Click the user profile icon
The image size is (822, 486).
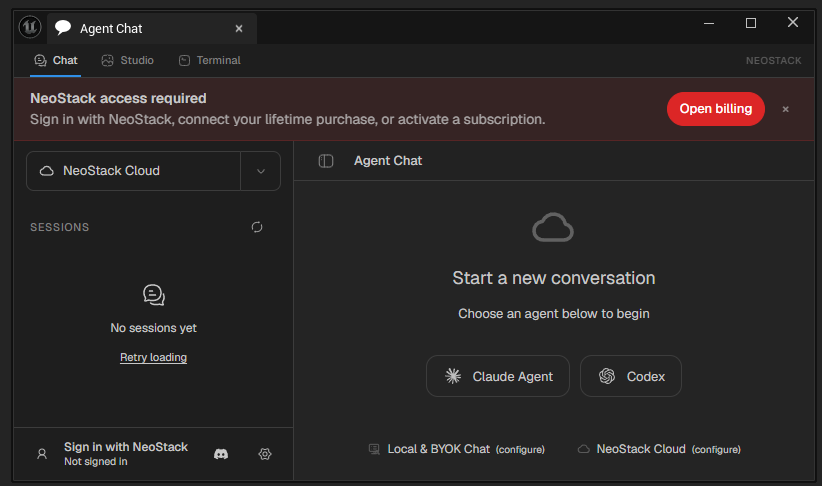(42, 454)
